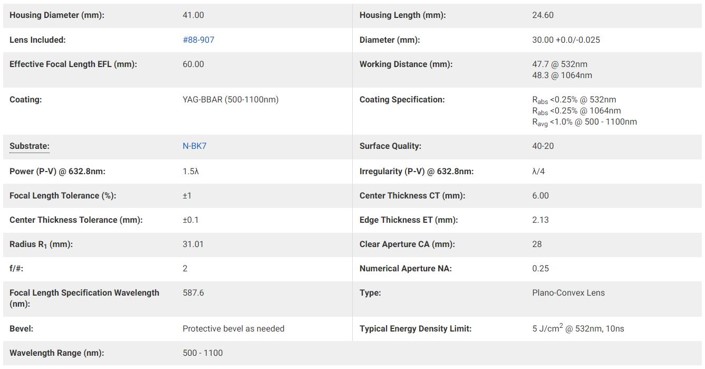705x369 pixels.
Task: Click the Housing Length (mm) label
Action: [x=402, y=15]
